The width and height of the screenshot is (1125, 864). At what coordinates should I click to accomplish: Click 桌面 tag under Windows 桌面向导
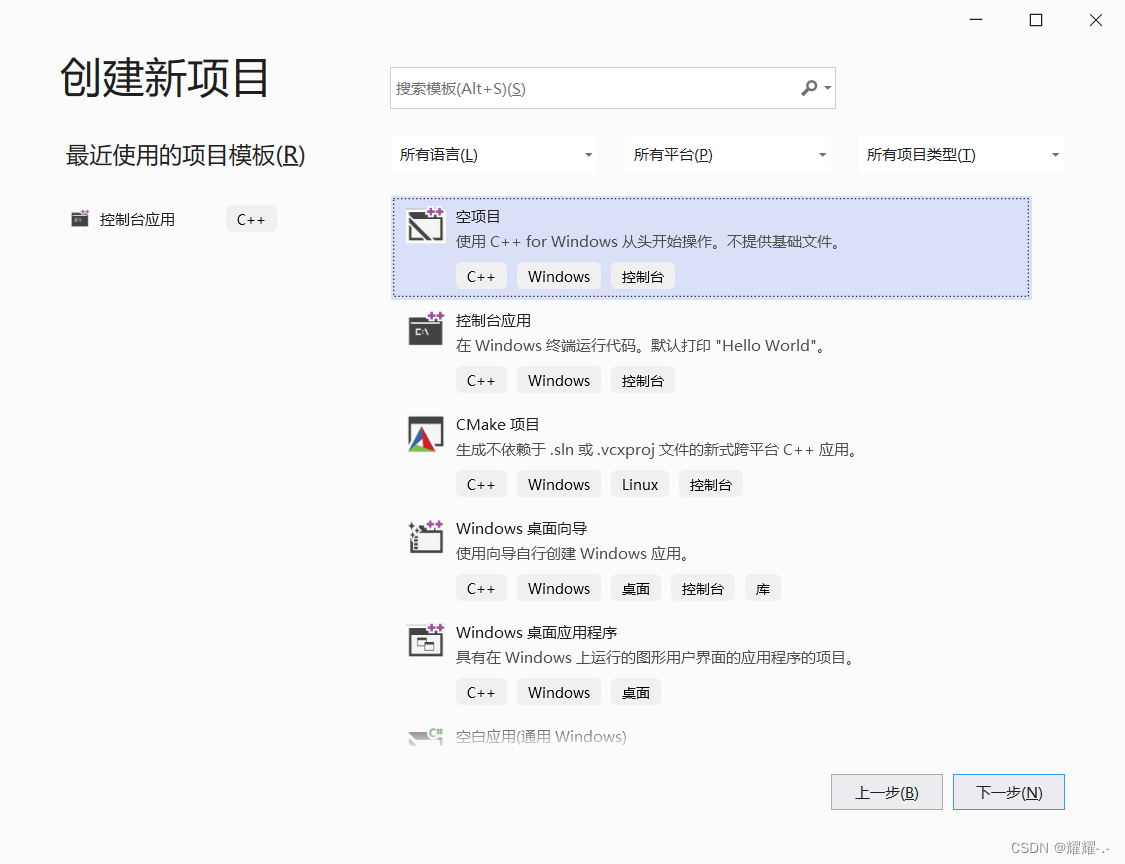click(636, 588)
